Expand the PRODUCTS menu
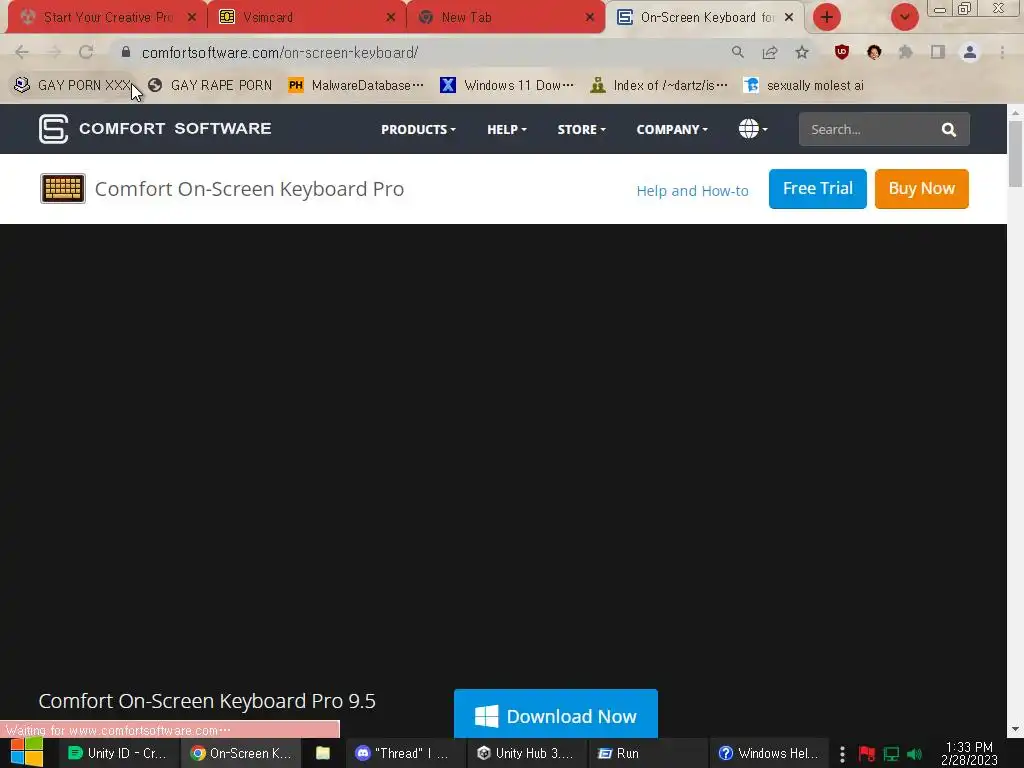The width and height of the screenshot is (1024, 768). [418, 129]
